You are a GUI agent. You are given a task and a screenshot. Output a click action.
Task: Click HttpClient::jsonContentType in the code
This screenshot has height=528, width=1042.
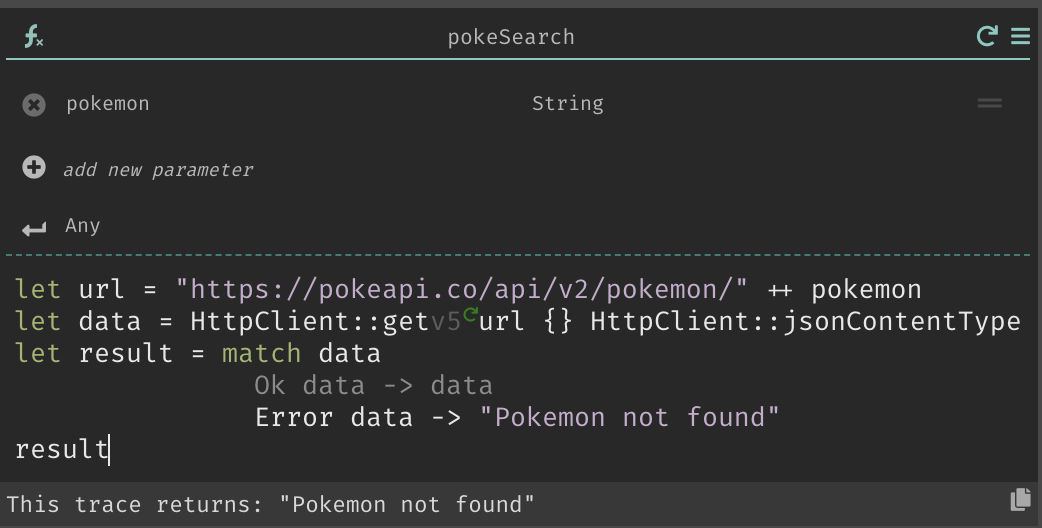coord(805,322)
